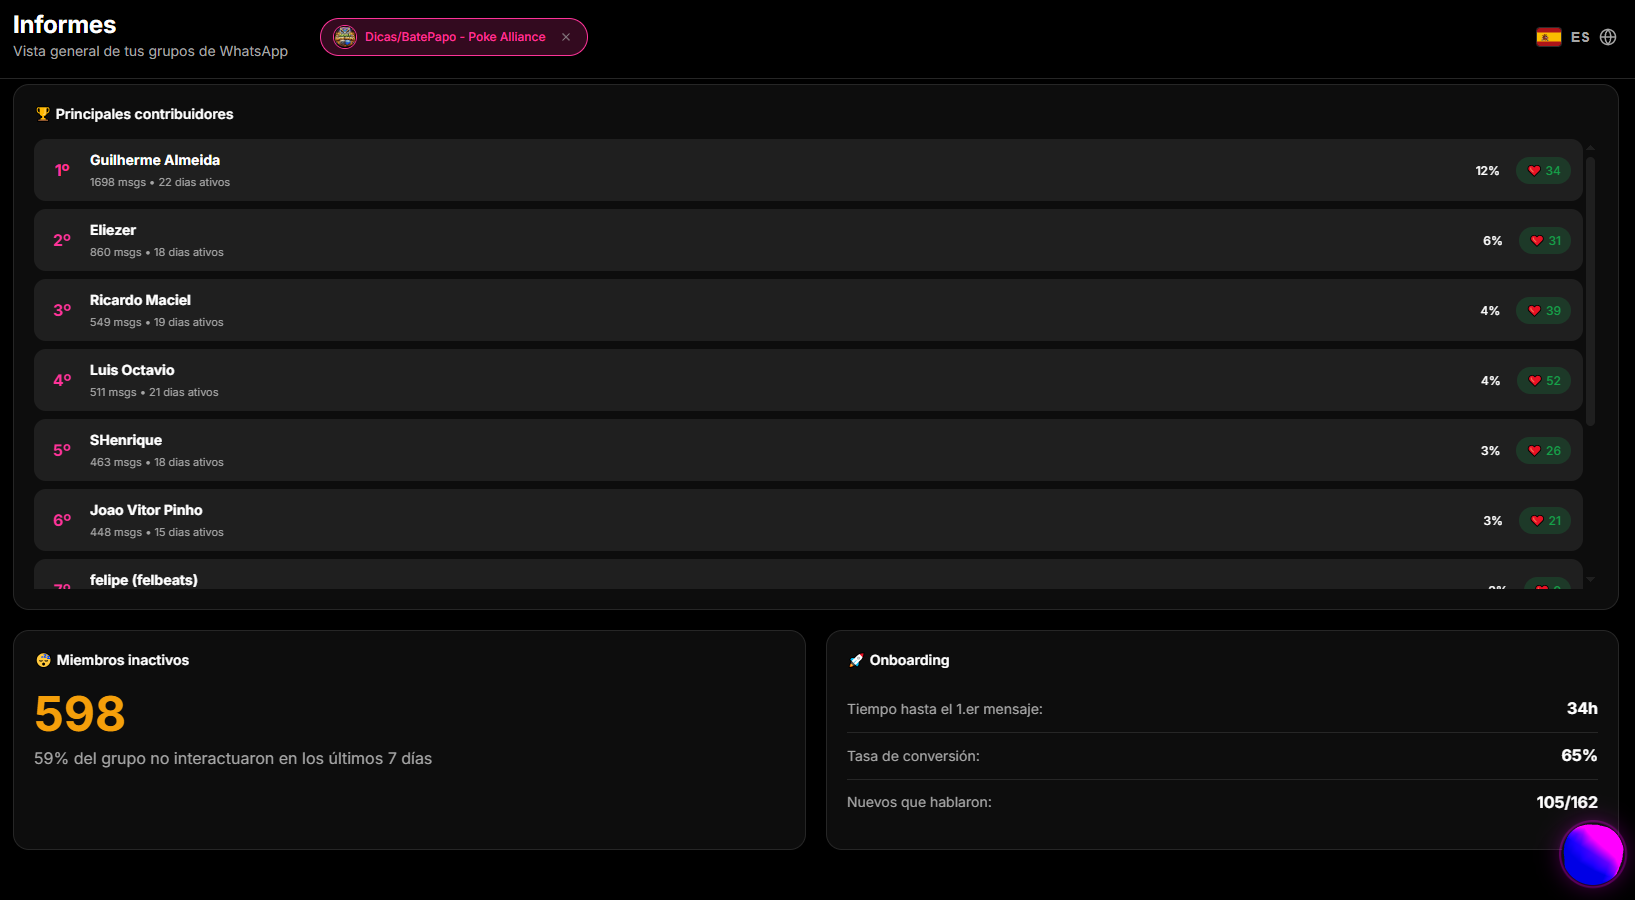Click the 3º rank badge
This screenshot has width=1635, height=900.
pyautogui.click(x=62, y=310)
